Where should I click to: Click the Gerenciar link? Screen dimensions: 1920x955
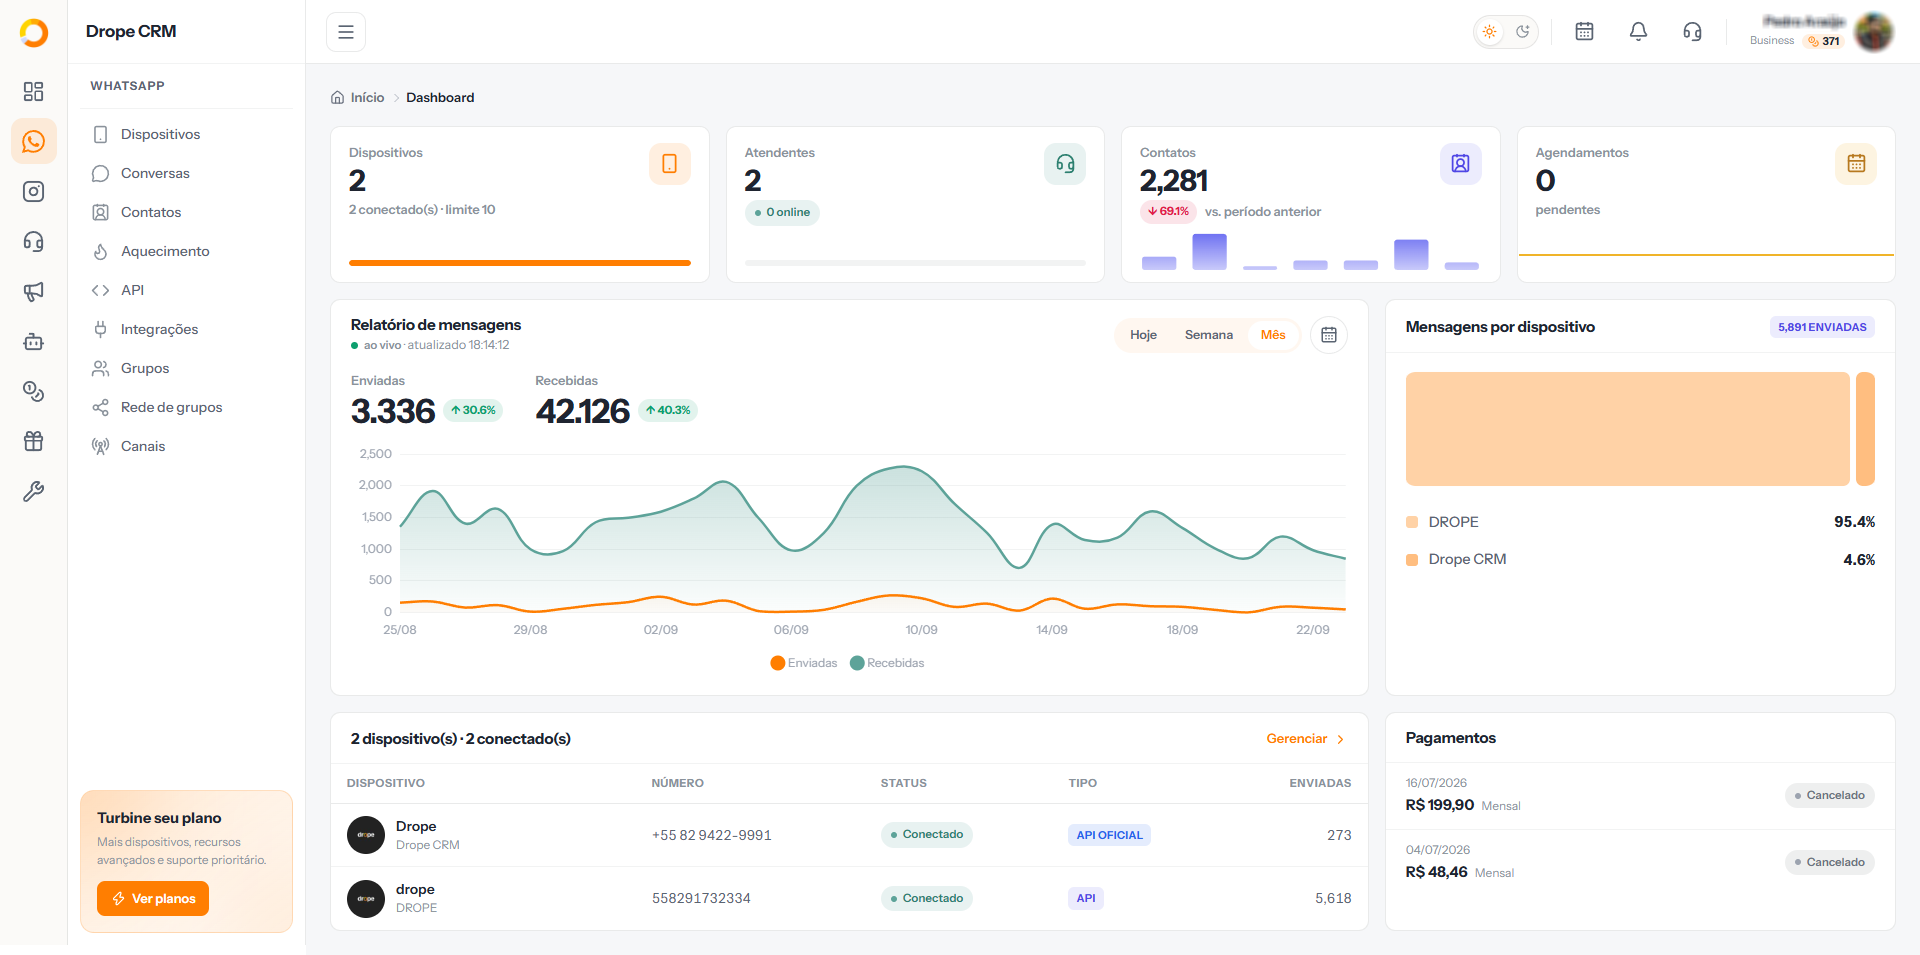pos(1305,739)
